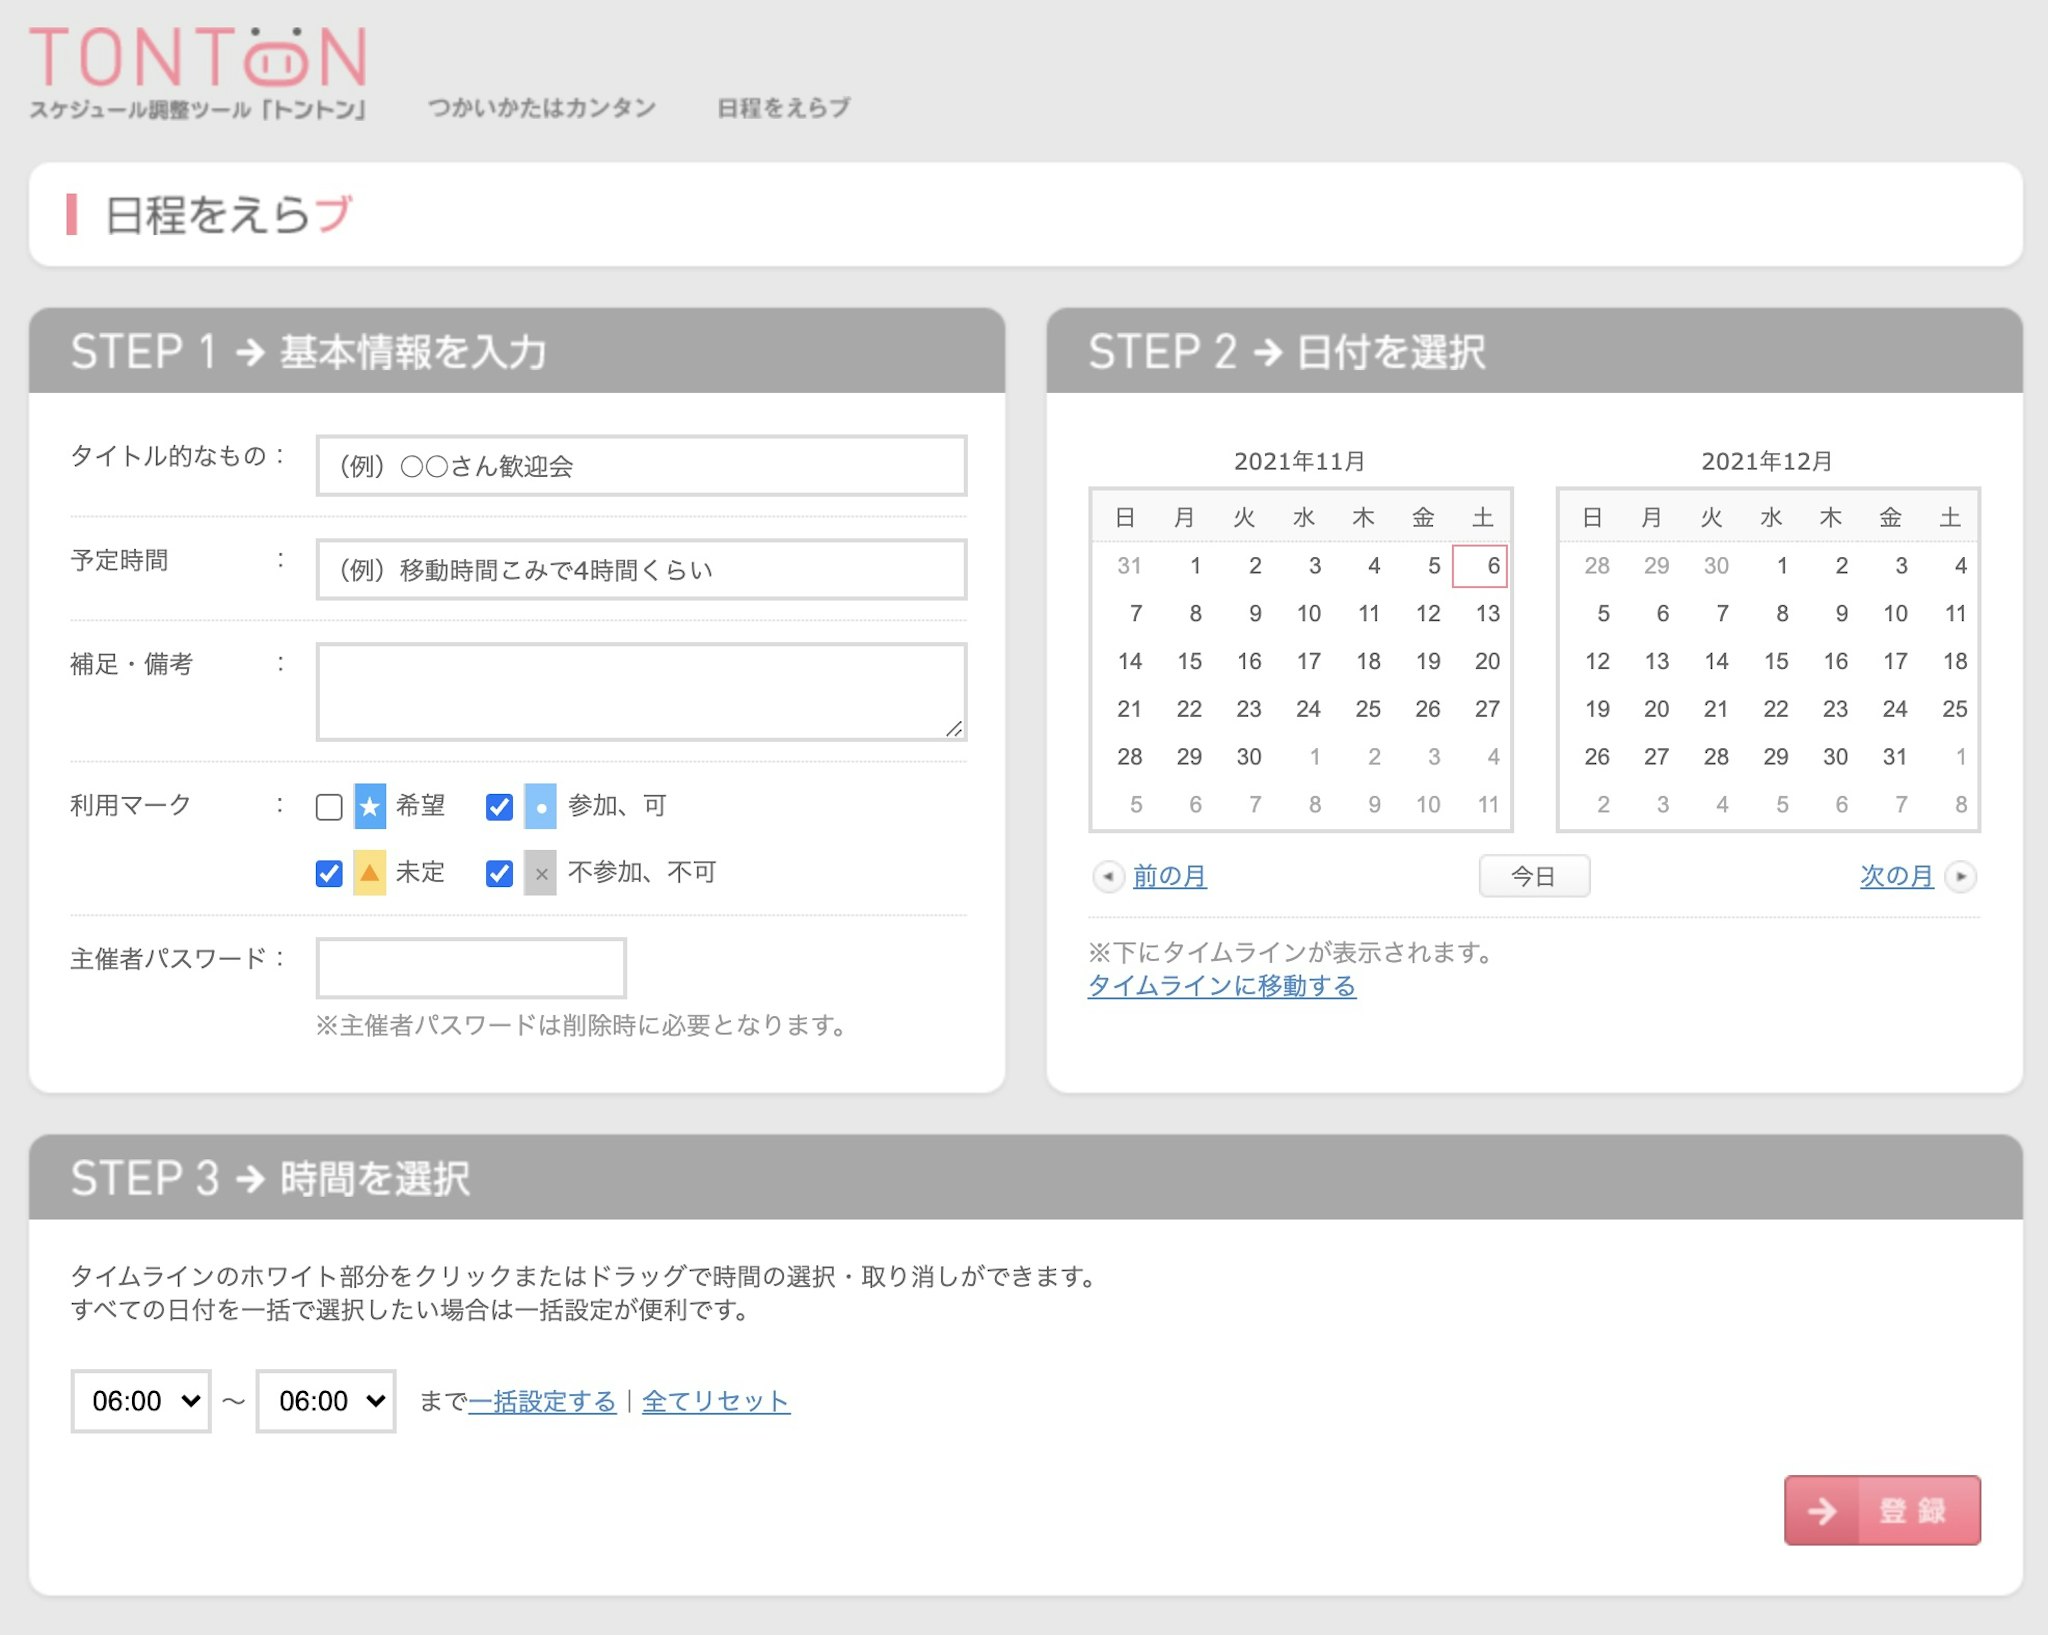Uncheck the 未定 checkbox
Image resolution: width=2048 pixels, height=1635 pixels.
329,873
